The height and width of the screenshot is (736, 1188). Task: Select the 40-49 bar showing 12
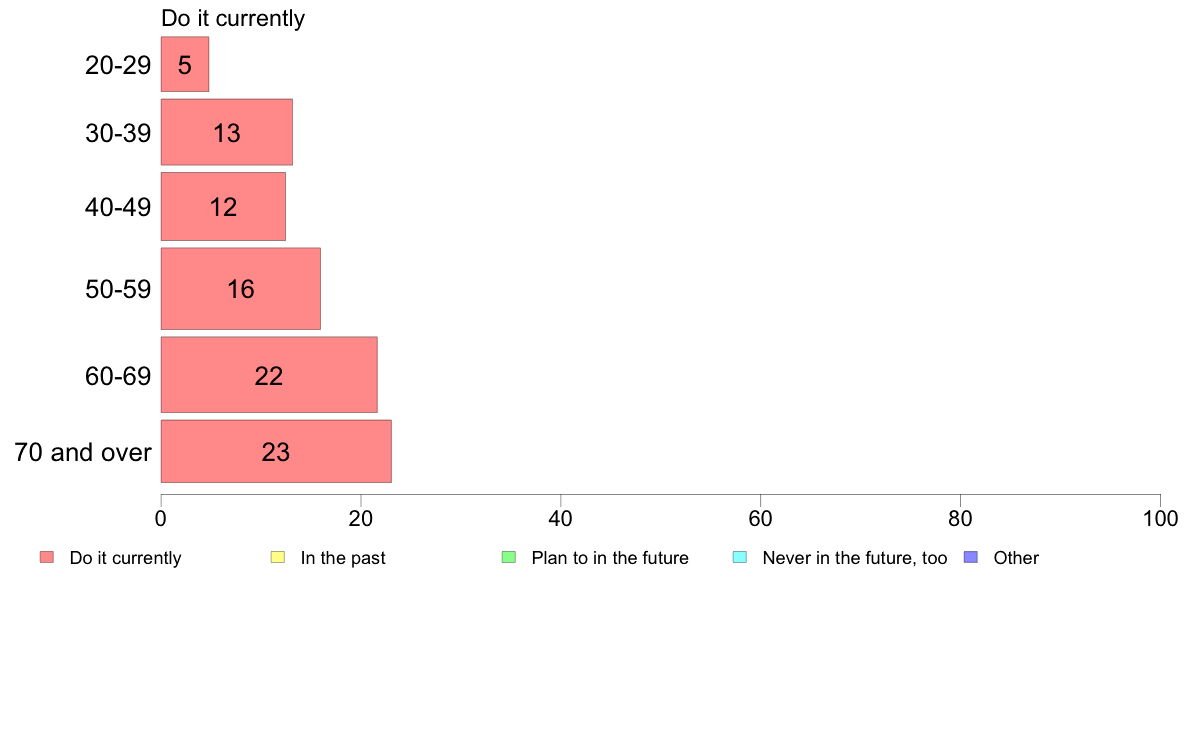(224, 206)
